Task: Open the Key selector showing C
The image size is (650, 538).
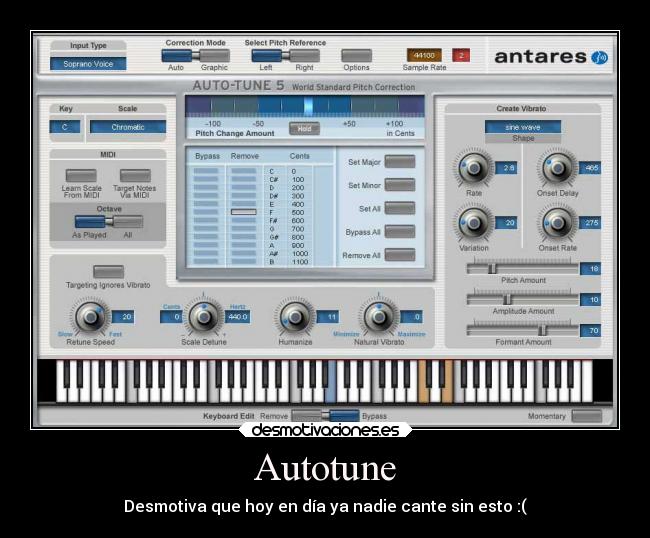Action: pyautogui.click(x=65, y=127)
